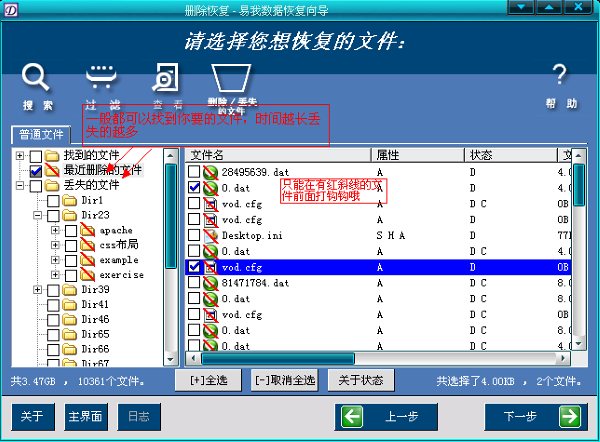Click the 丢失的文件 folder icon
The image size is (600, 442).
click(x=52, y=186)
